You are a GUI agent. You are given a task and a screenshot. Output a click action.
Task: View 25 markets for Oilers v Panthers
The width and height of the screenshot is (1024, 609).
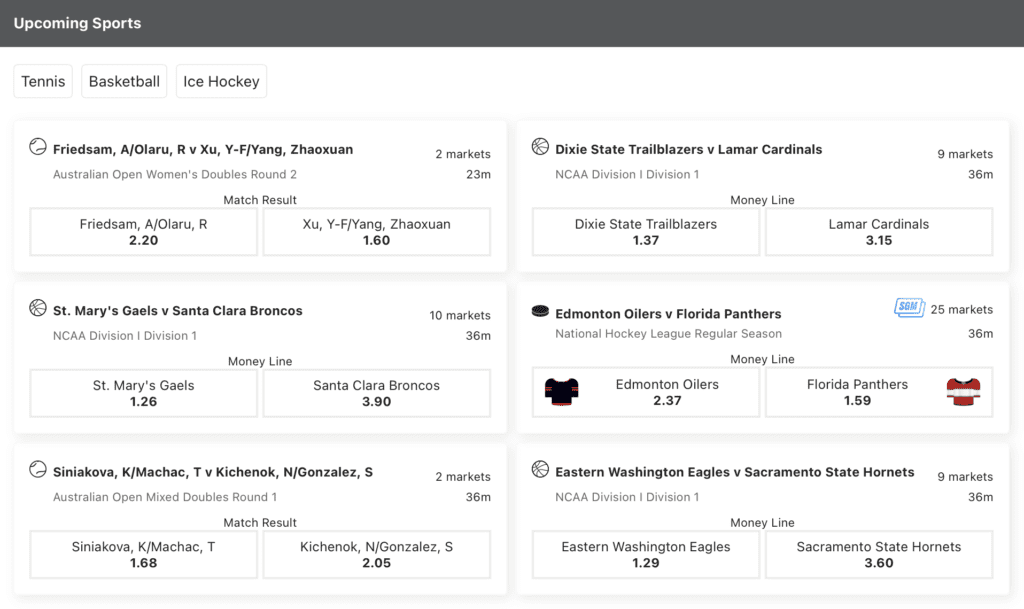coord(961,309)
